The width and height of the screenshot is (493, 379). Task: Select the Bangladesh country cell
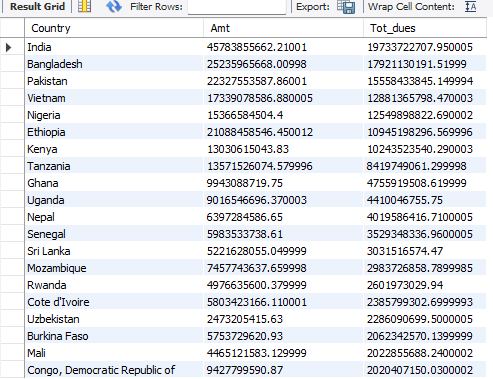pyautogui.click(x=114, y=64)
